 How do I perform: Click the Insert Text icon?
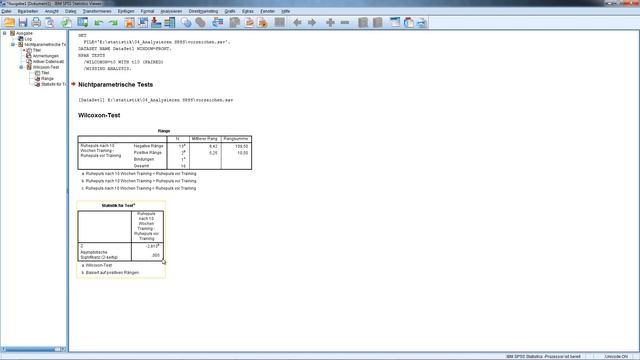(422, 22)
